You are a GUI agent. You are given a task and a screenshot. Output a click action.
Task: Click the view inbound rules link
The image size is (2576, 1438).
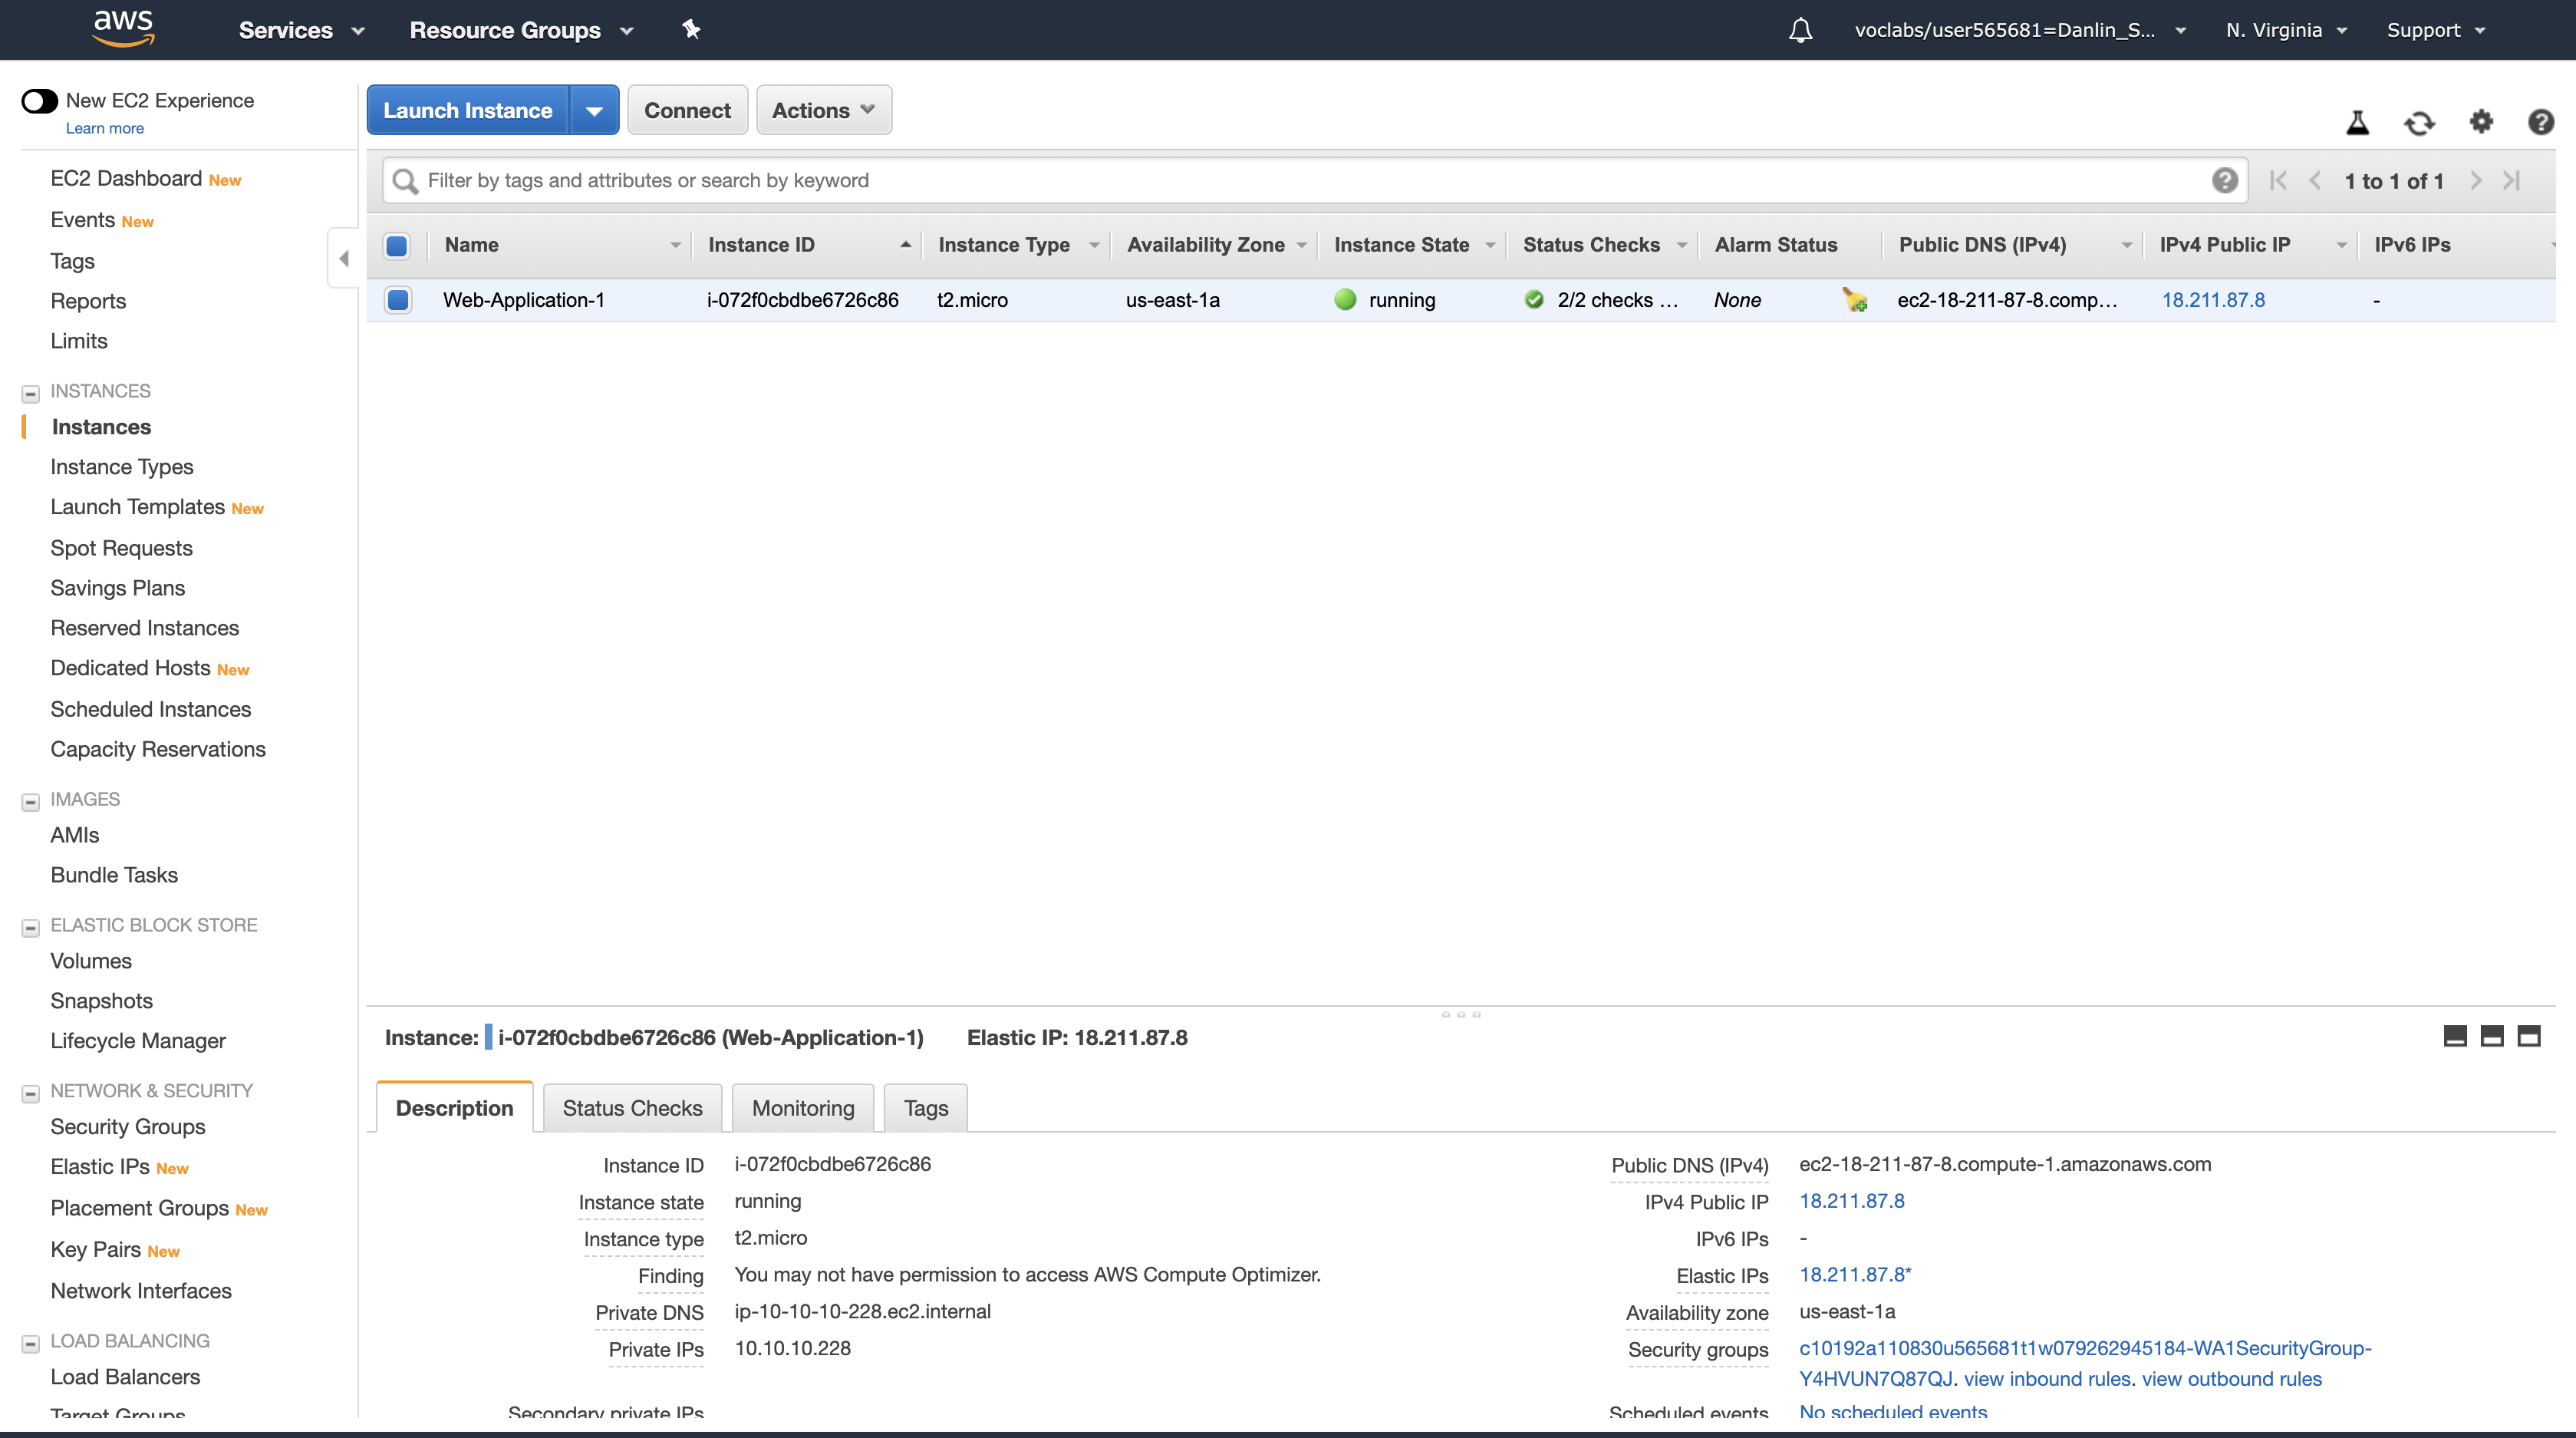2047,1379
